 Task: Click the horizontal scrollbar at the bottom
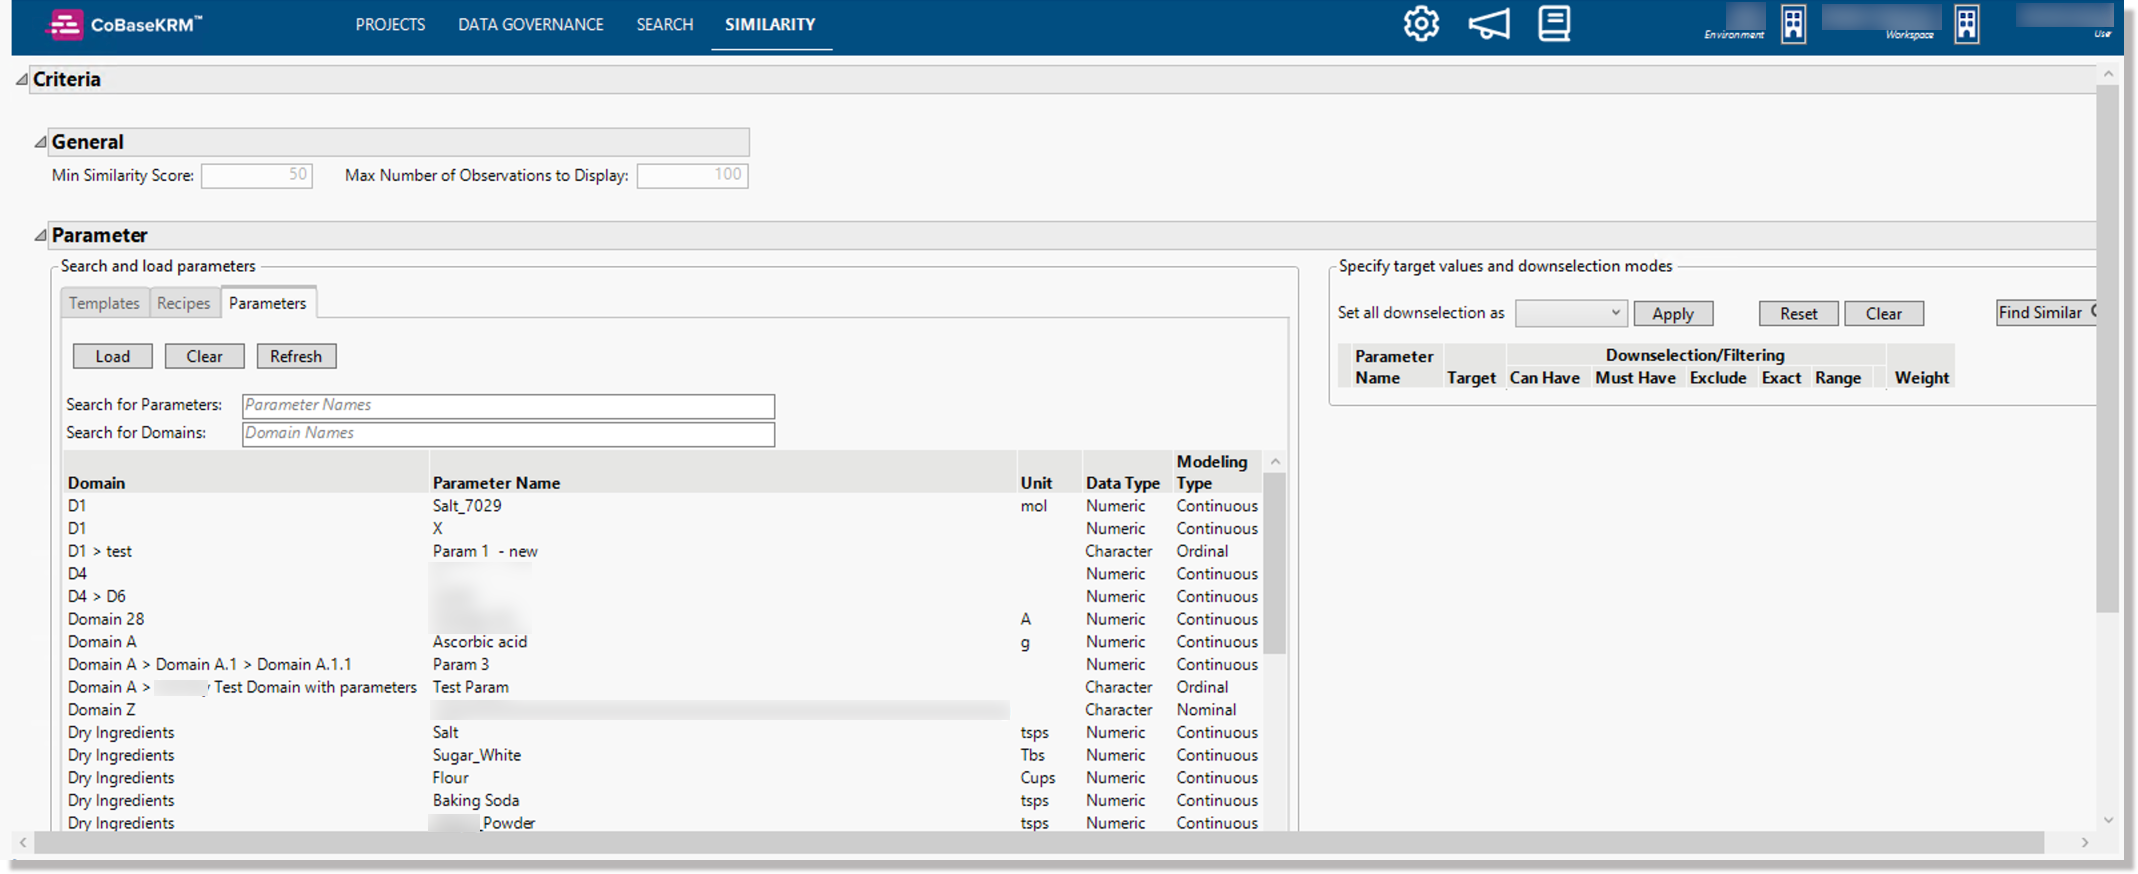point(1038,843)
